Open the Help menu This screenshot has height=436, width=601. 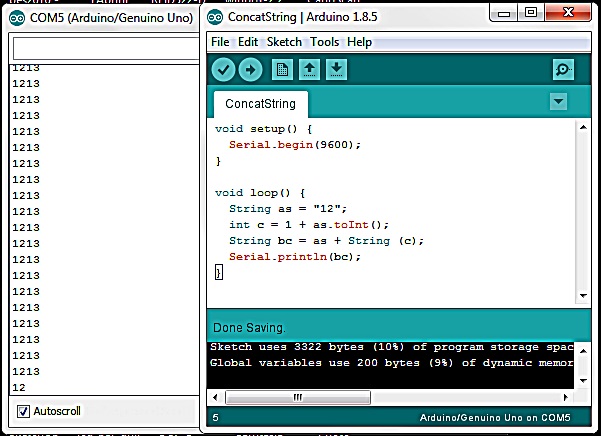click(359, 42)
